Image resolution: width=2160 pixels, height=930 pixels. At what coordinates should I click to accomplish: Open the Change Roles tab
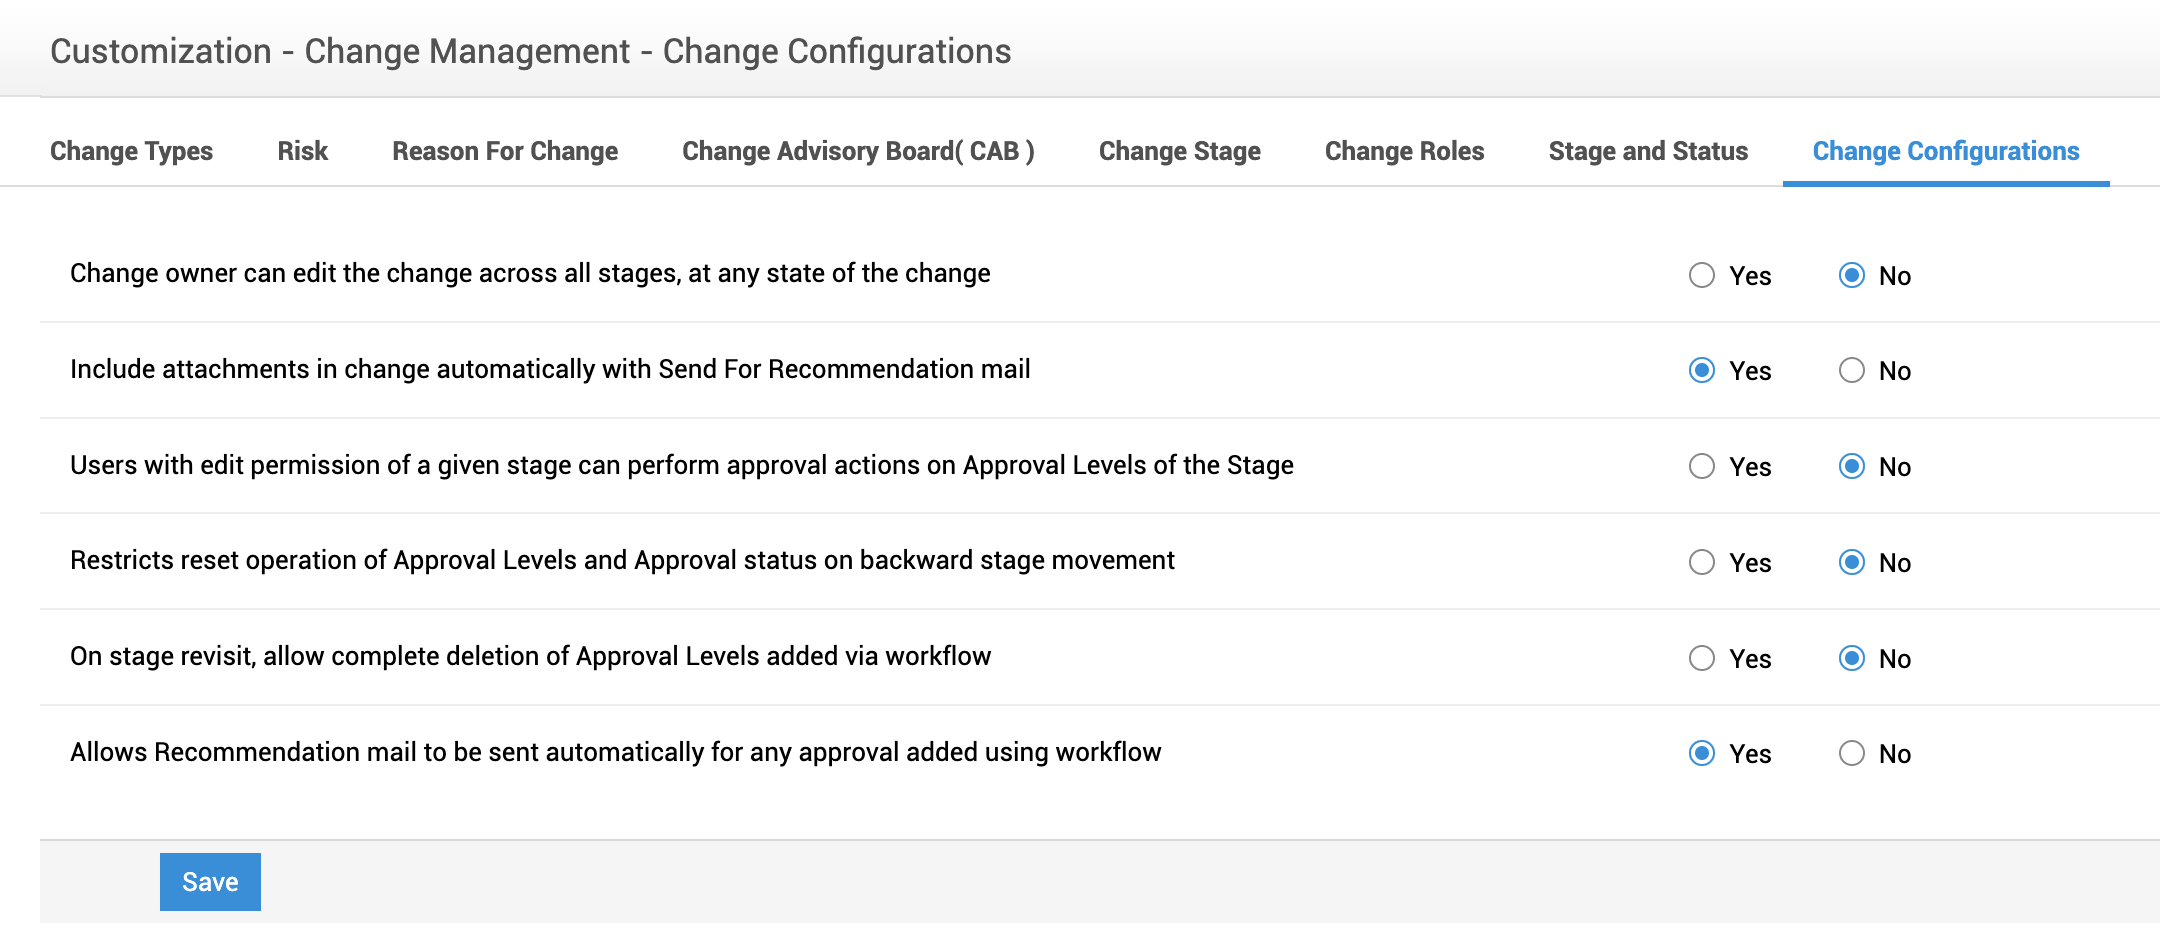pos(1404,151)
